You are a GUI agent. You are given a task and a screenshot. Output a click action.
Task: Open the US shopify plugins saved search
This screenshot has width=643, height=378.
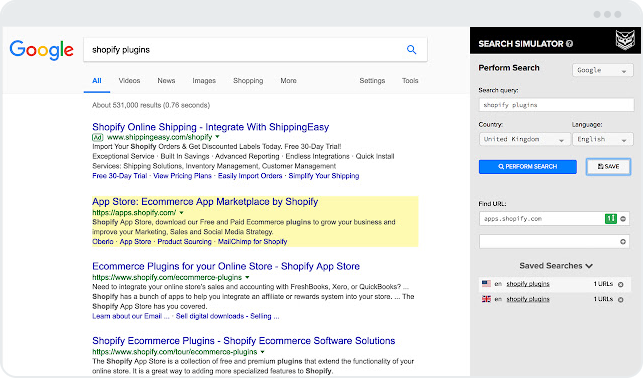coord(528,284)
